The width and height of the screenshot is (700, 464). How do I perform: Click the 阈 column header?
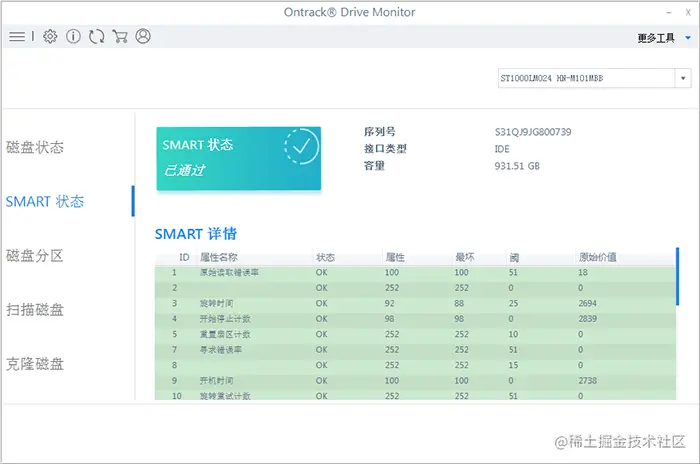[514, 257]
